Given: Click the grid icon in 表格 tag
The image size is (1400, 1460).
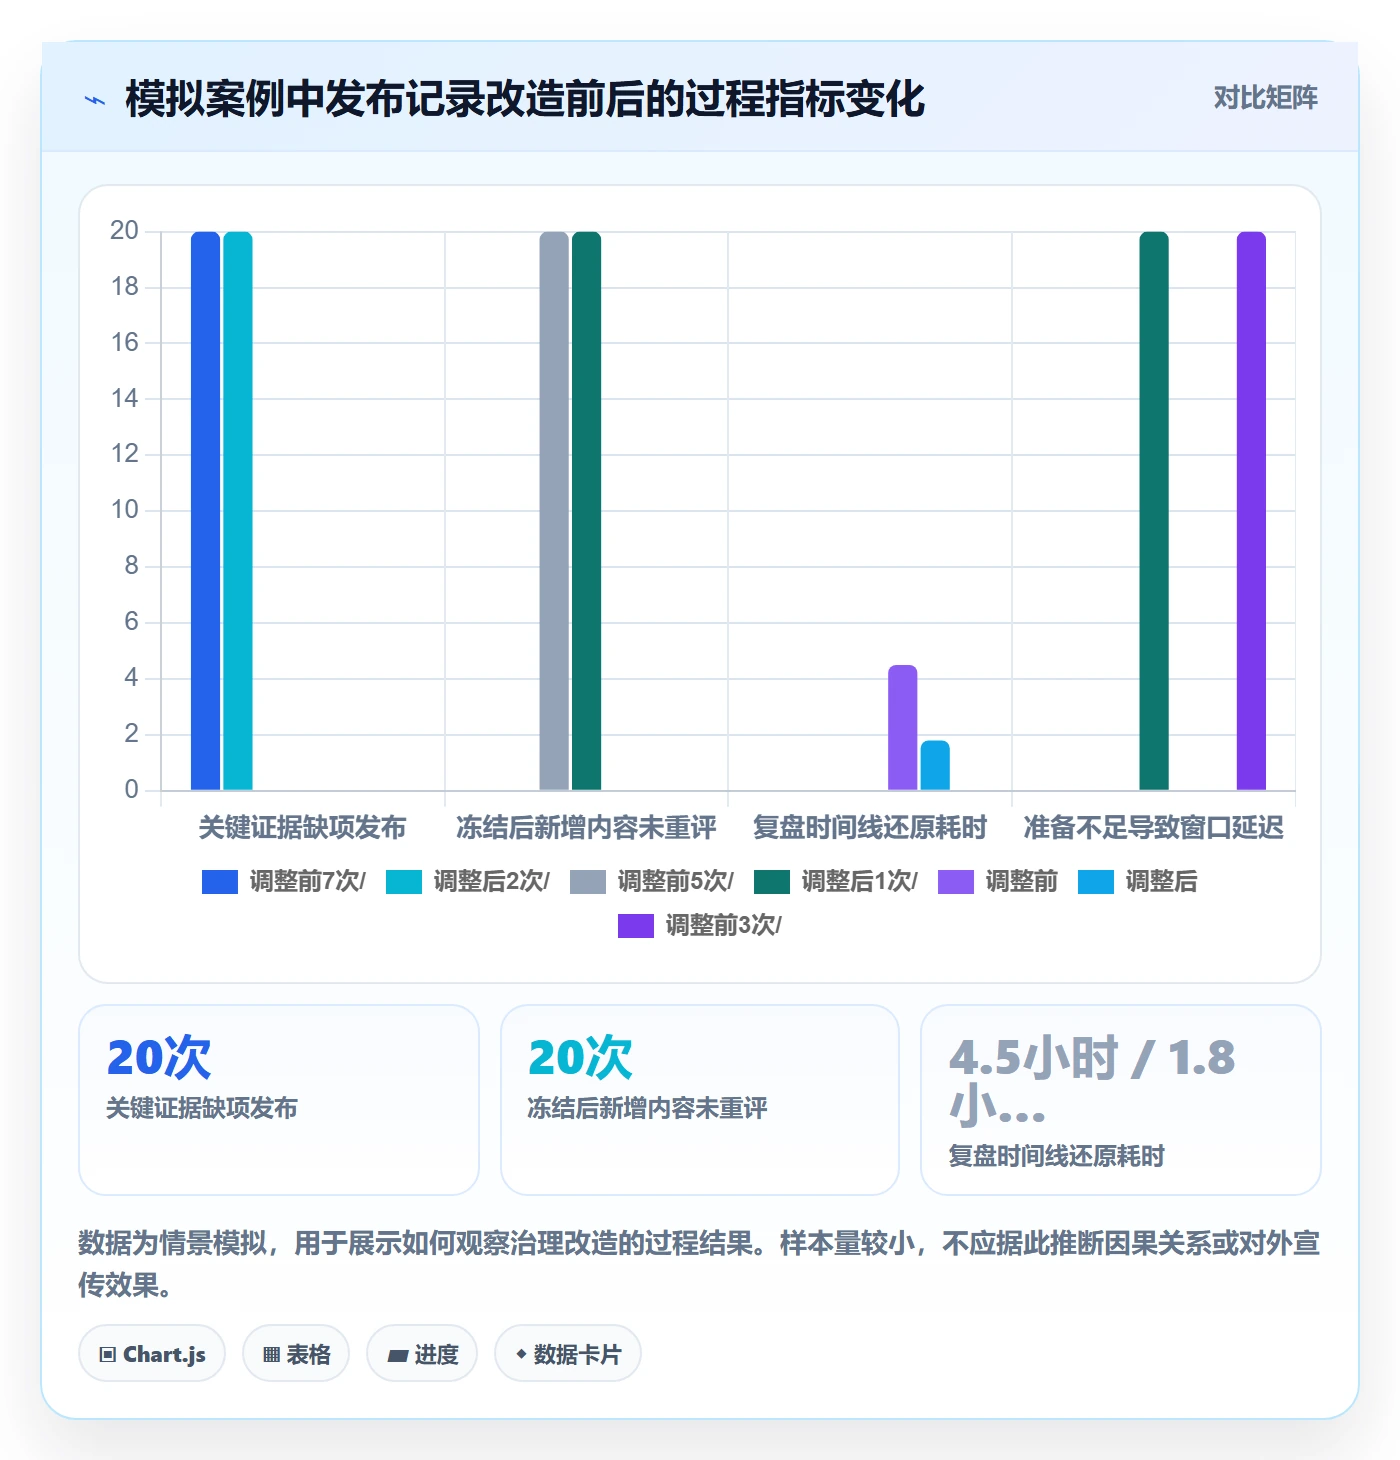Looking at the screenshot, I should tap(271, 1355).
